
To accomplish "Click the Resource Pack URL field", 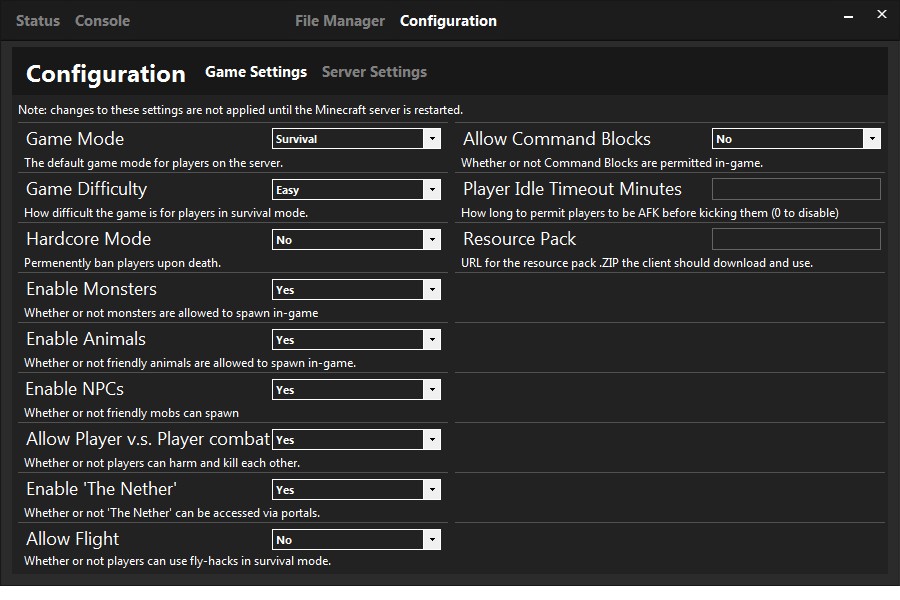I will point(796,239).
